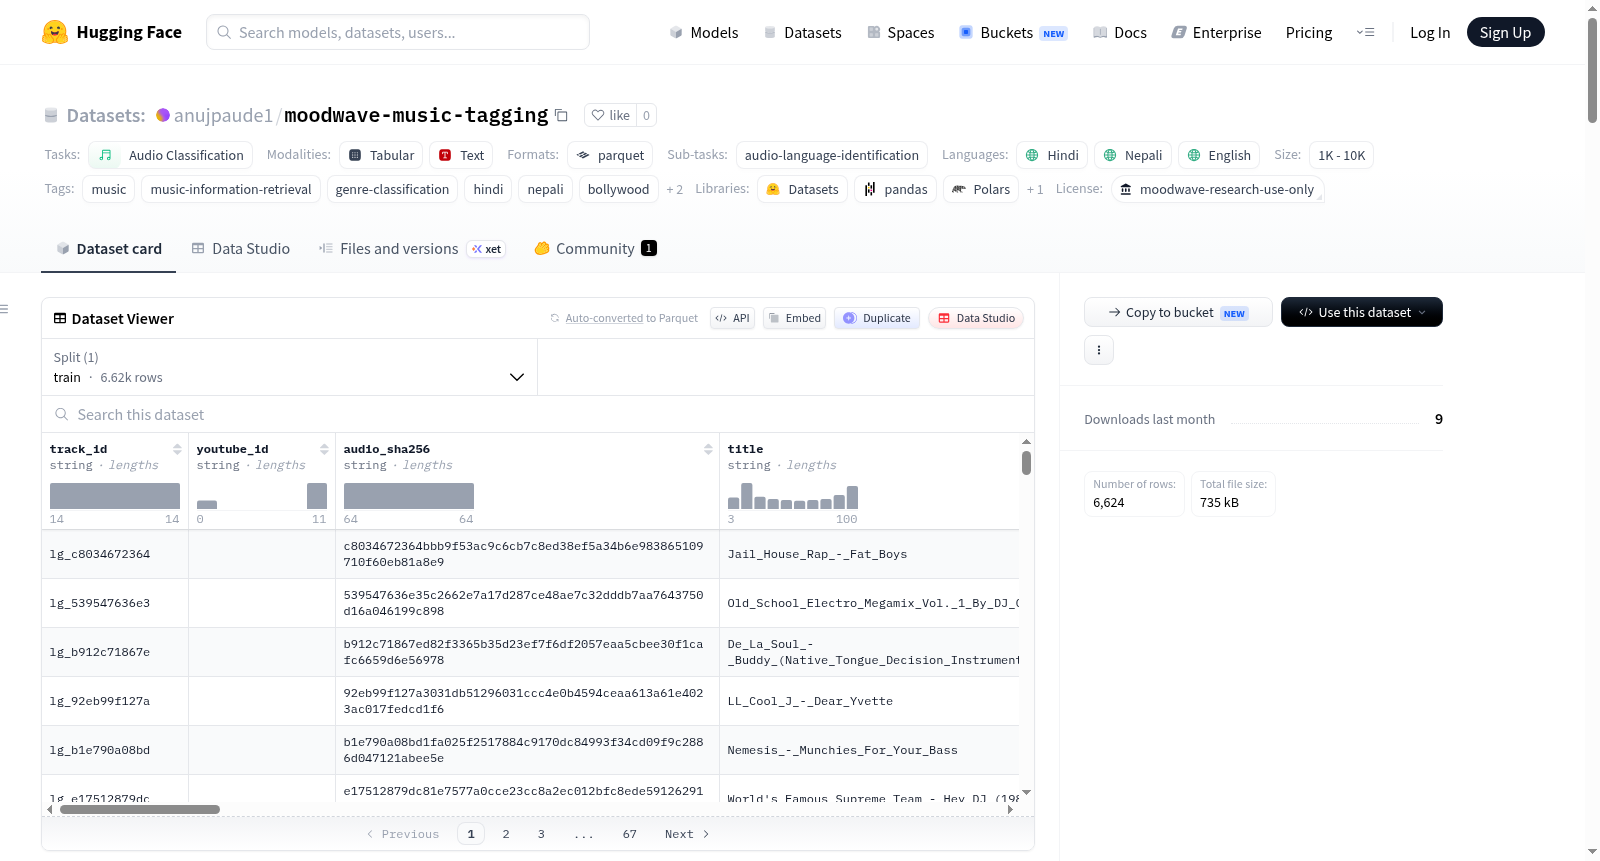Click the bollywood tag
1600x861 pixels.
[x=618, y=189]
